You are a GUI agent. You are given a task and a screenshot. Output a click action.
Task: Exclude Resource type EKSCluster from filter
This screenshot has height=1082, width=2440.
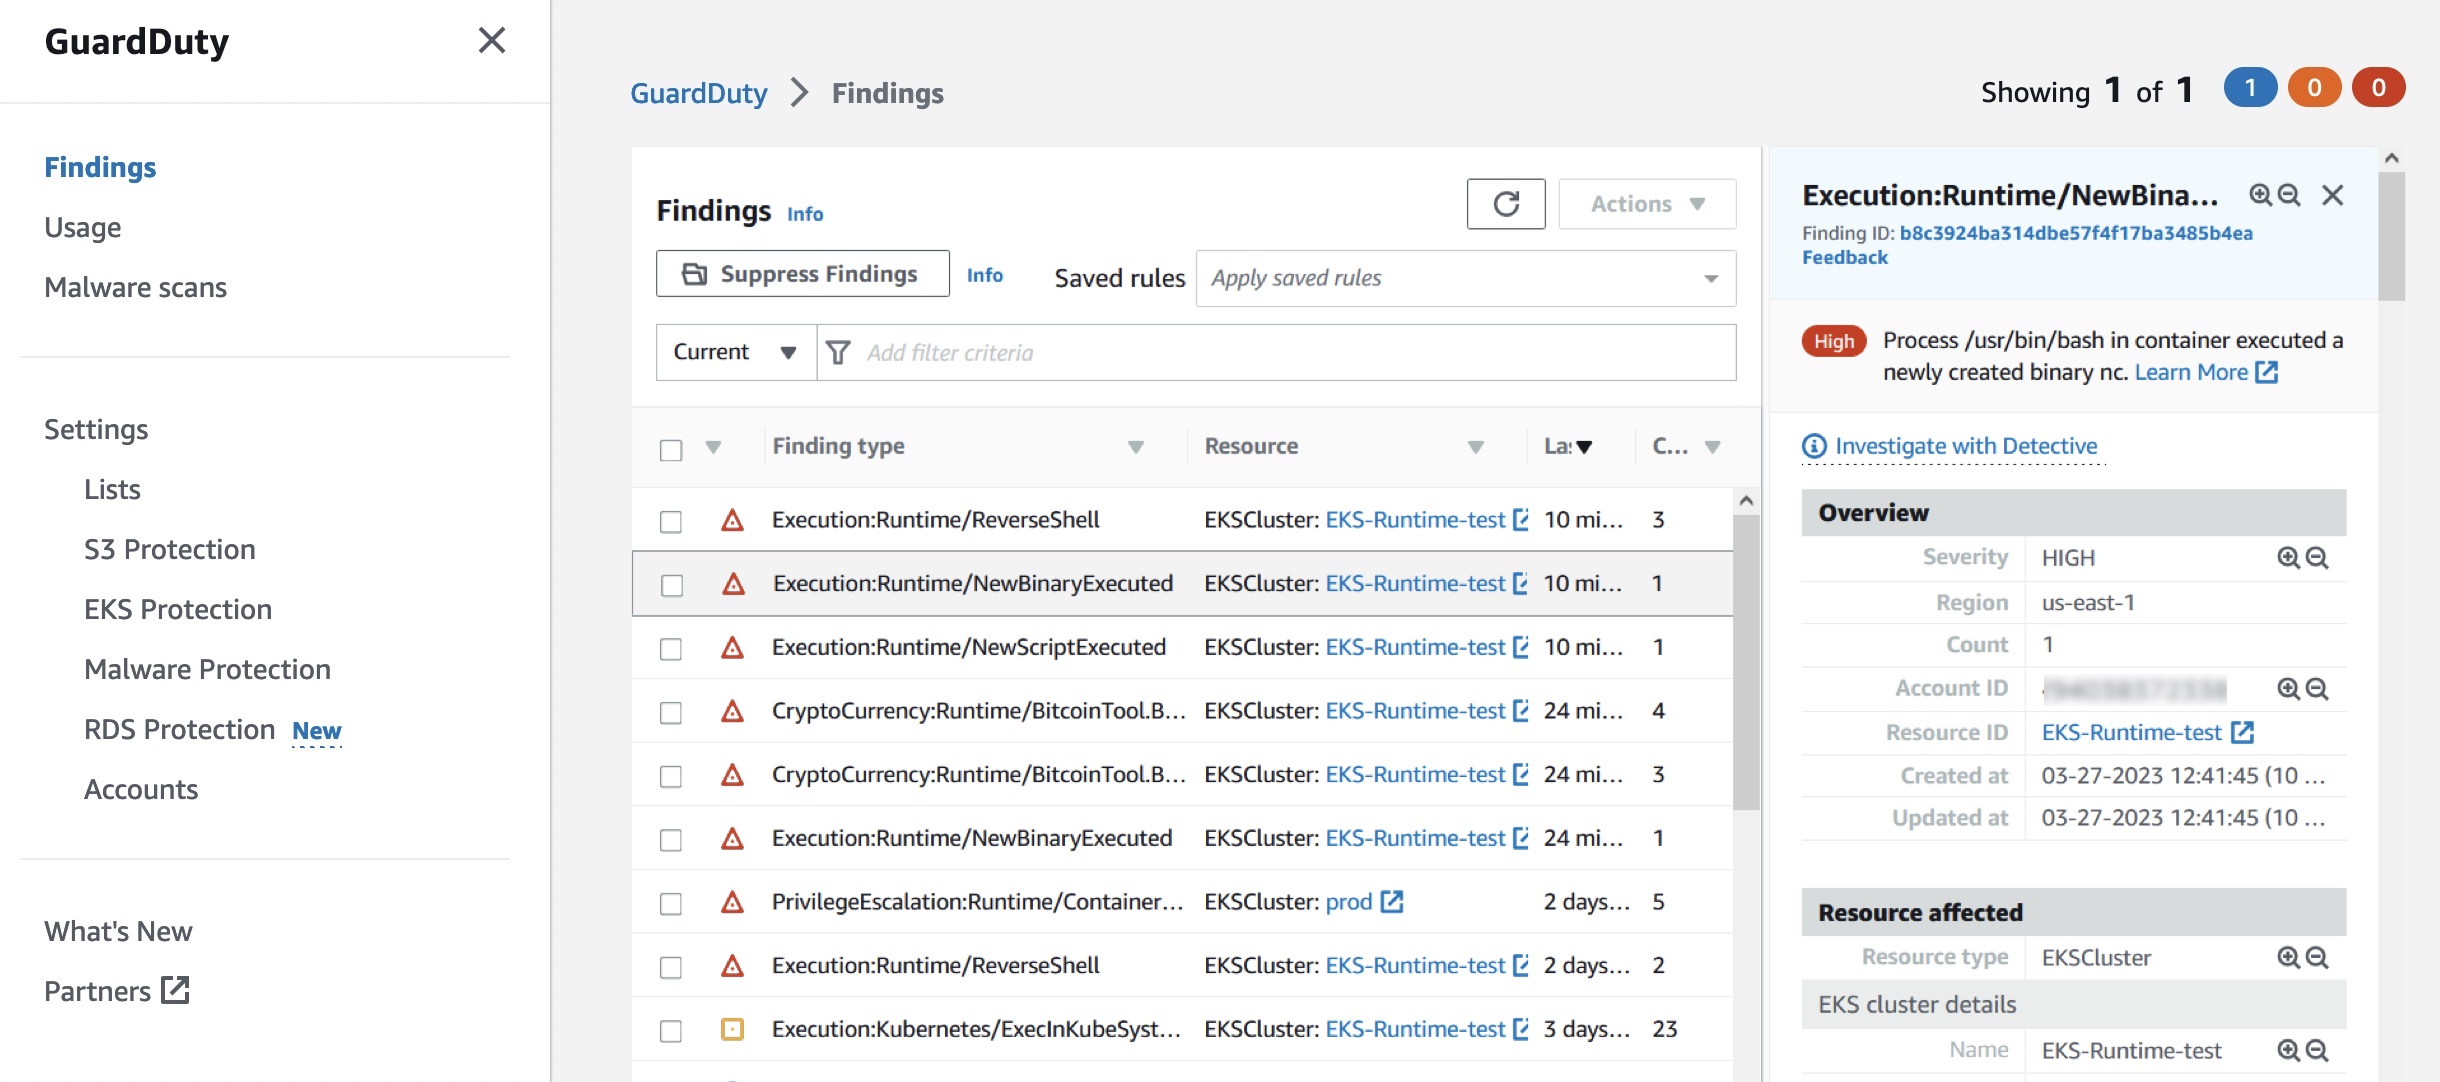[2317, 958]
